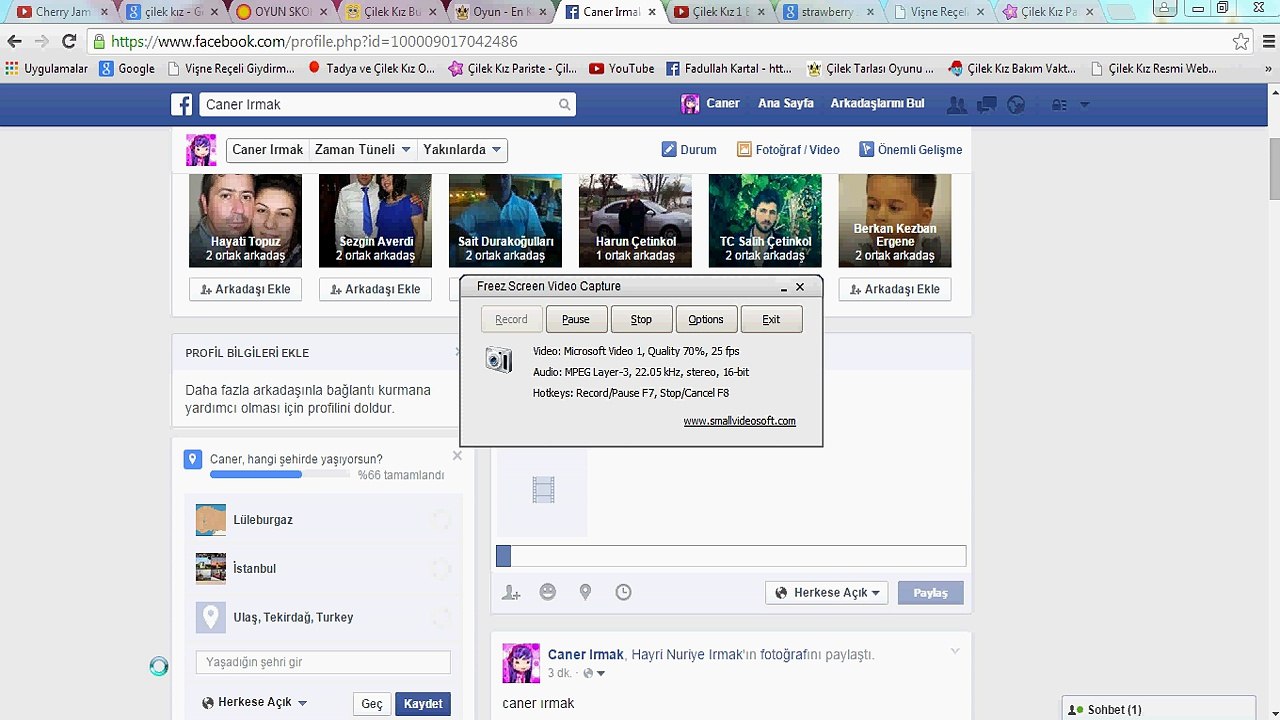The image size is (1280, 720).
Task: Open Options in Freez dialog
Action: point(706,319)
